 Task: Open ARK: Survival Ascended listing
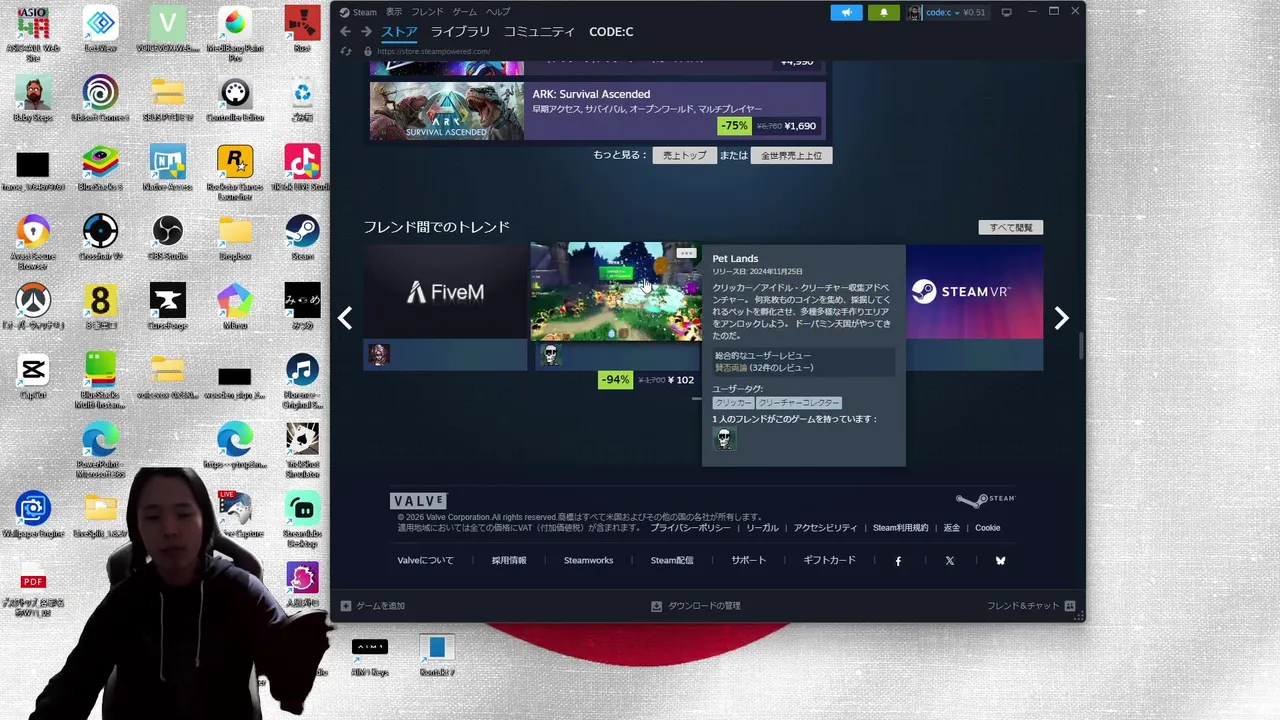(x=597, y=111)
